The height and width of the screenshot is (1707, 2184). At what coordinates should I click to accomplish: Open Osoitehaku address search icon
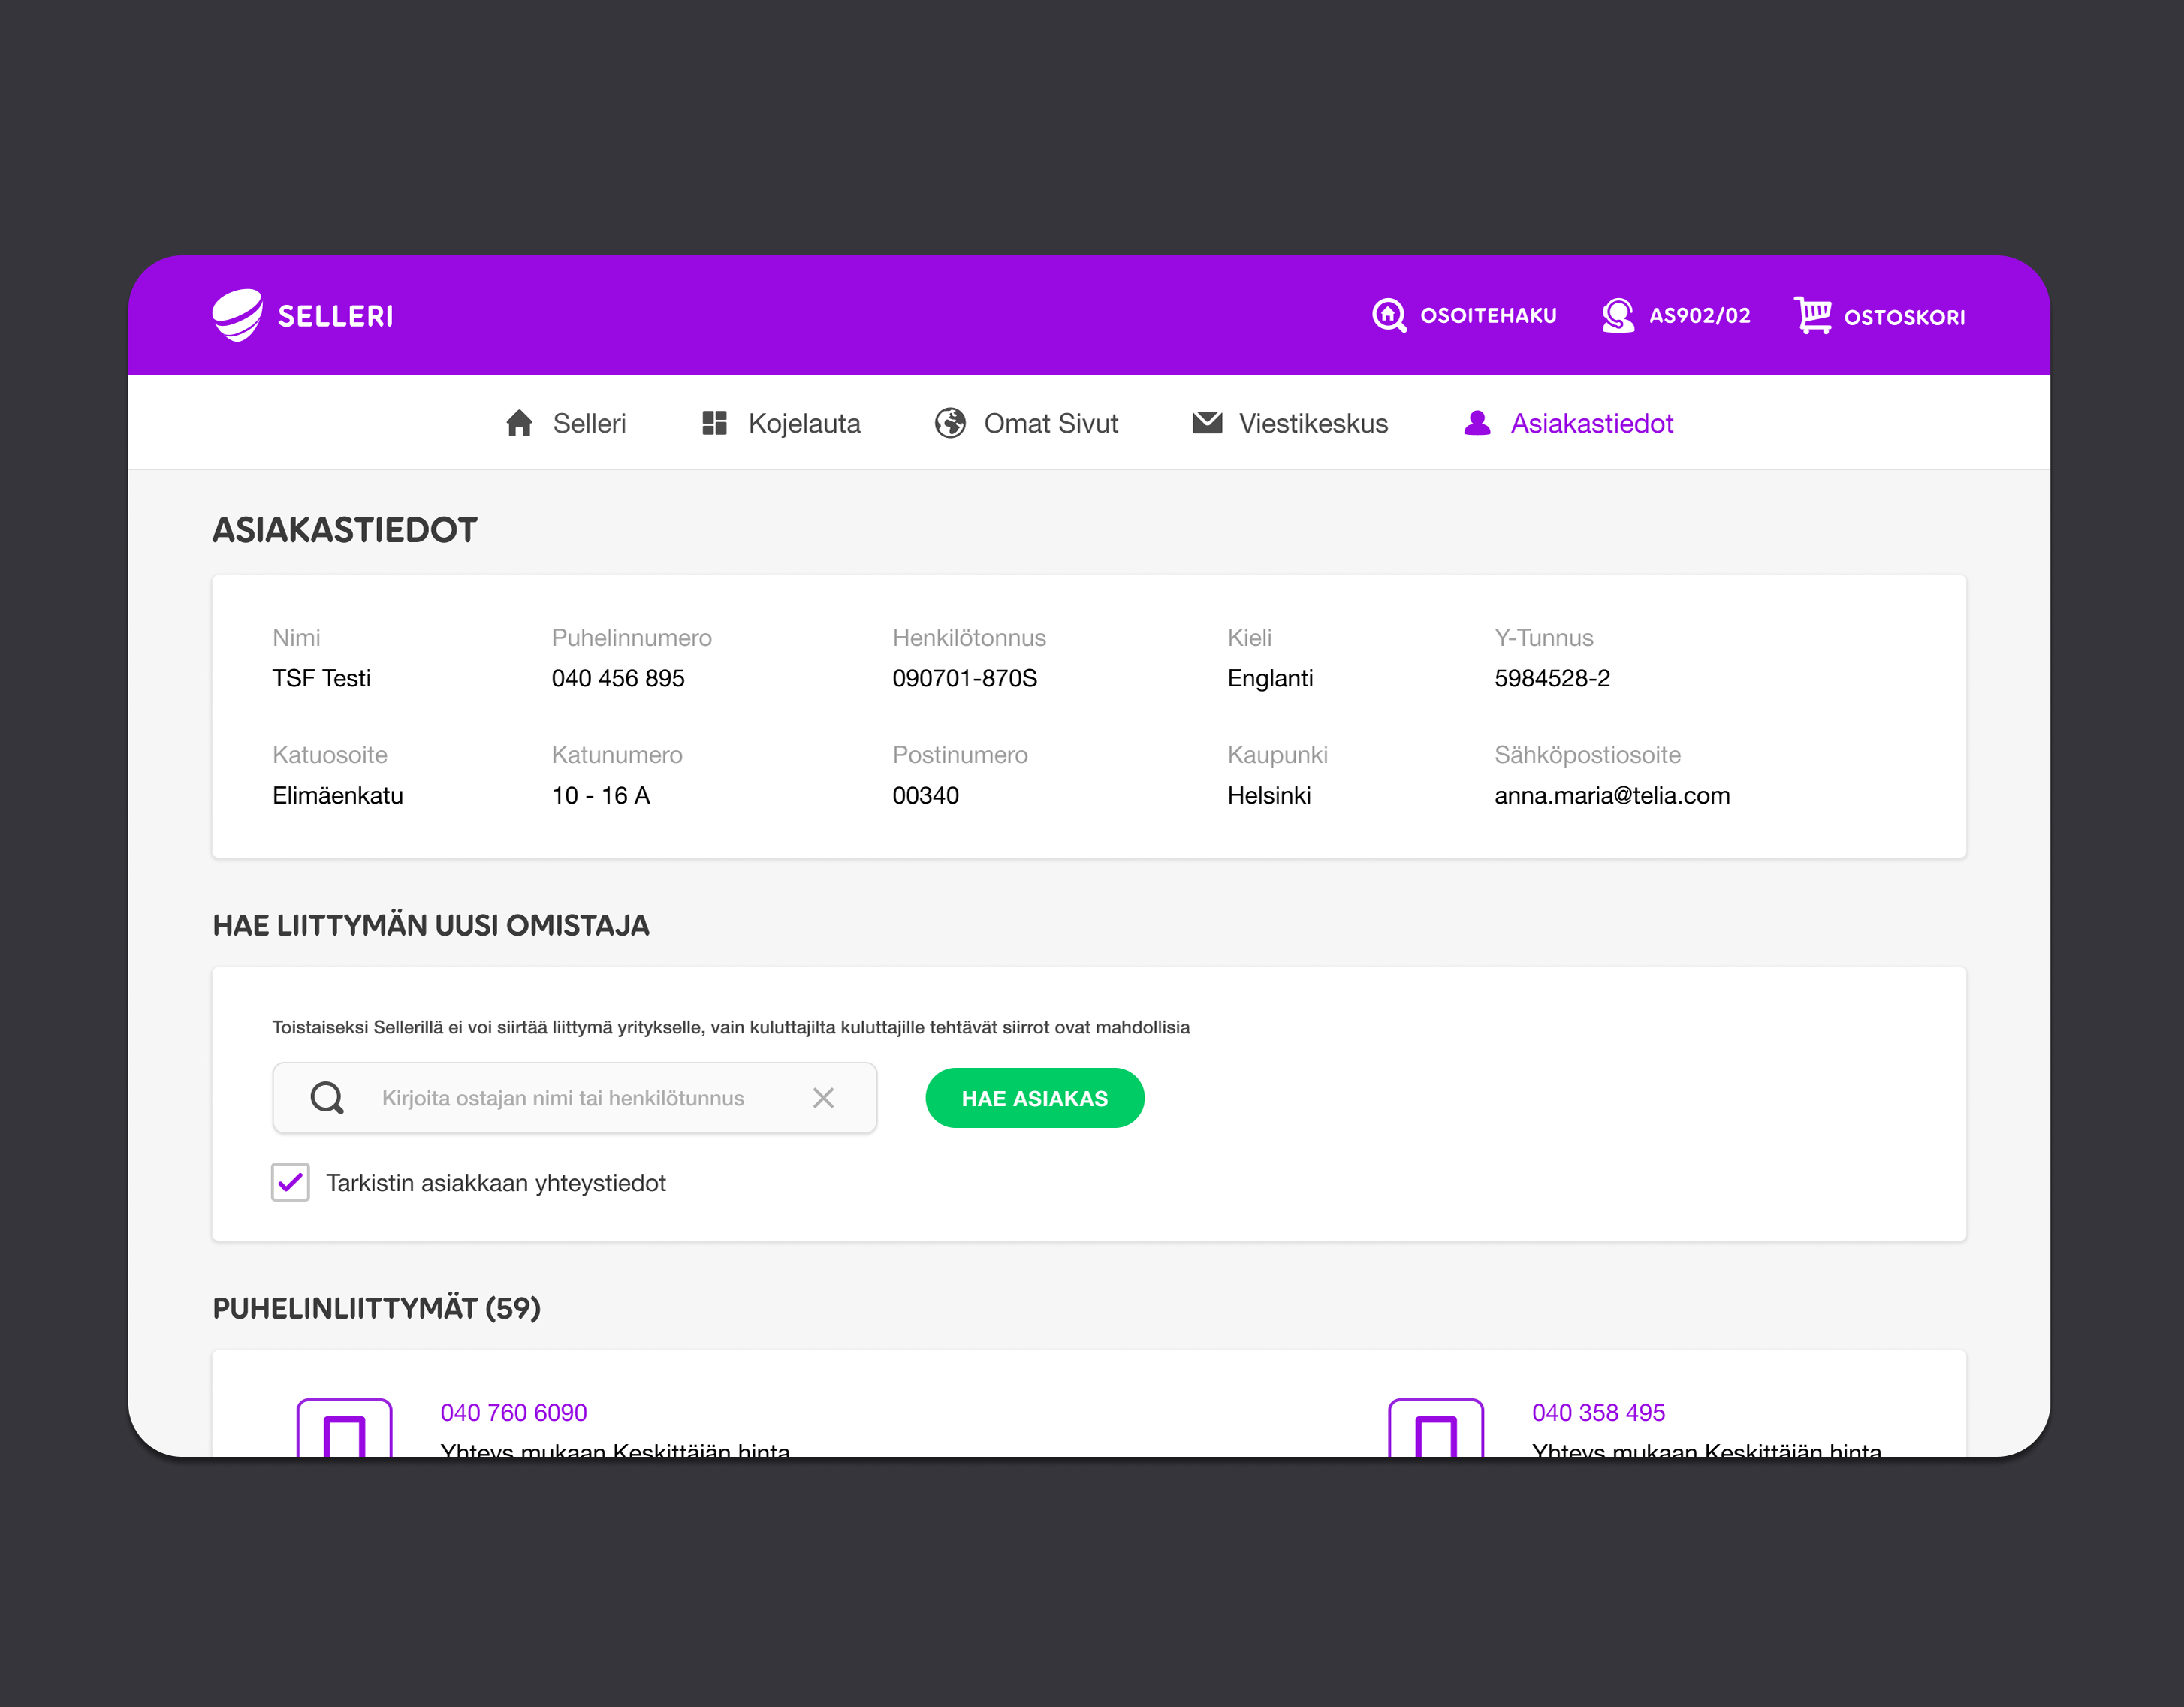pyautogui.click(x=1389, y=315)
